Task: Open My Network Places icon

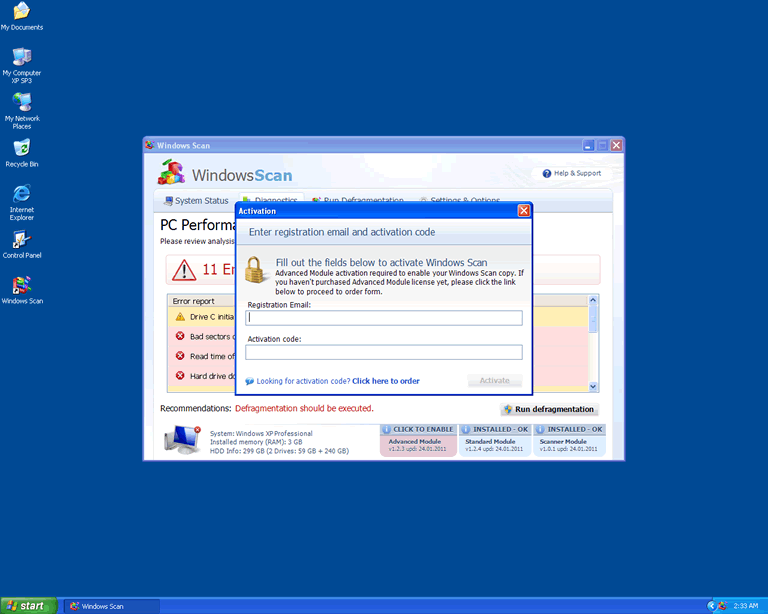Action: click(21, 103)
